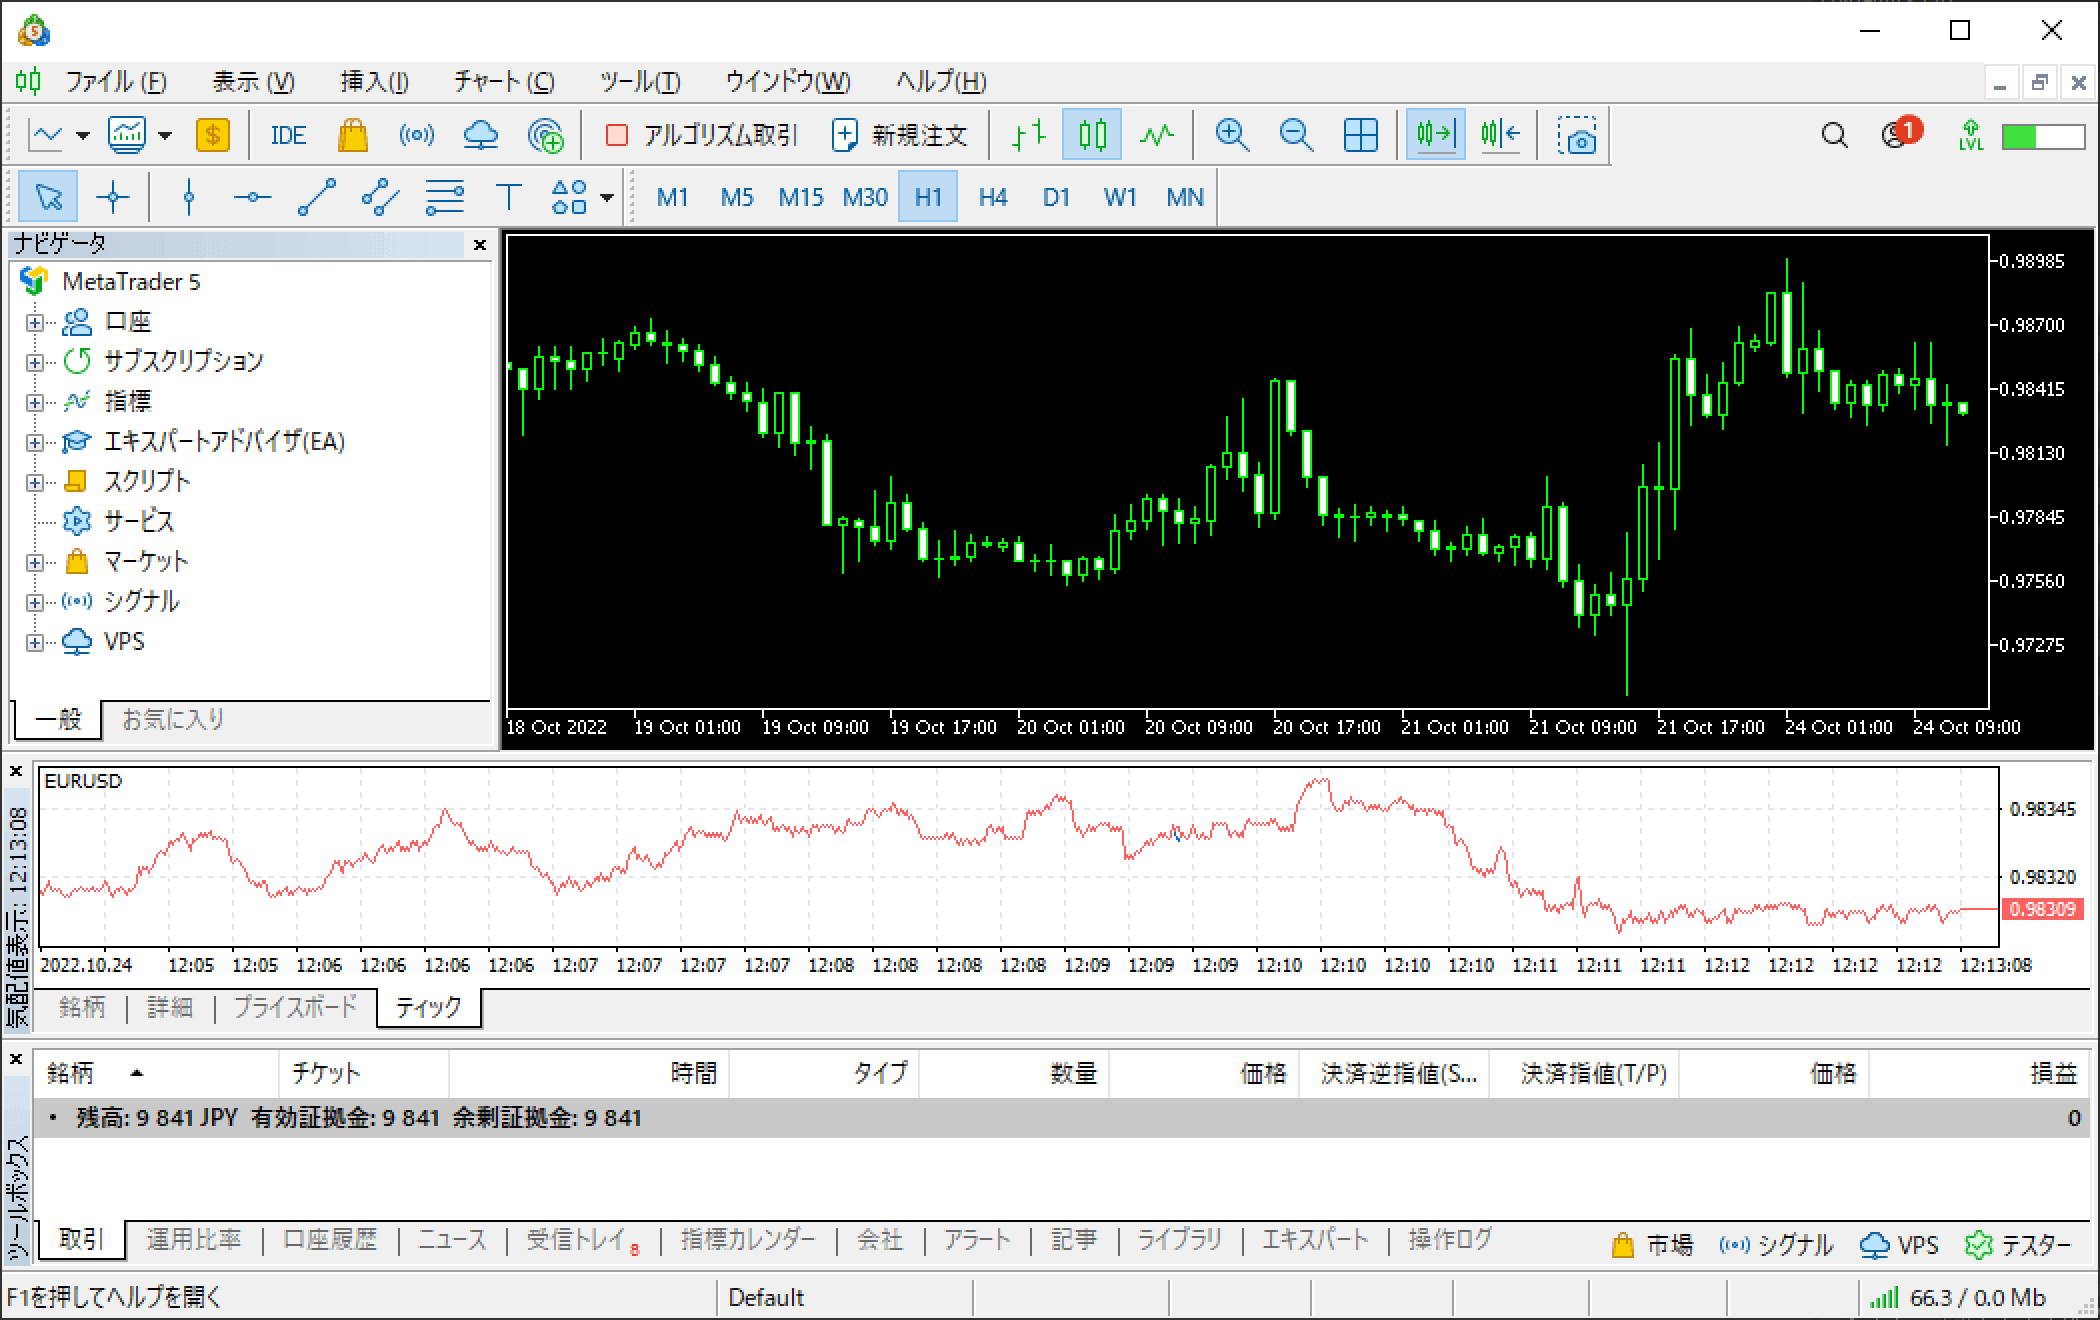Expand the 口座 accounts tree node
Screen dimensions: 2100x1320
(x=35, y=322)
